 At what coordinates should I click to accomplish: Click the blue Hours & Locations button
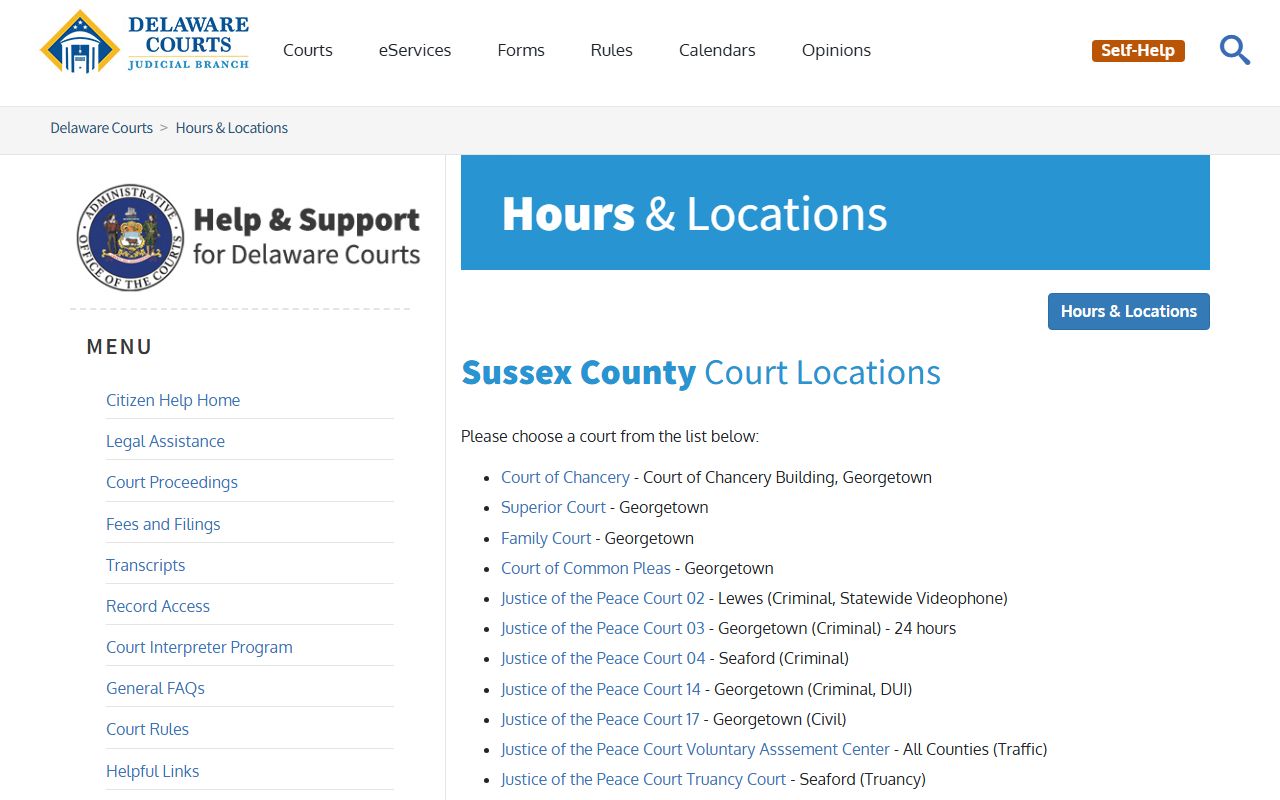tap(1129, 311)
